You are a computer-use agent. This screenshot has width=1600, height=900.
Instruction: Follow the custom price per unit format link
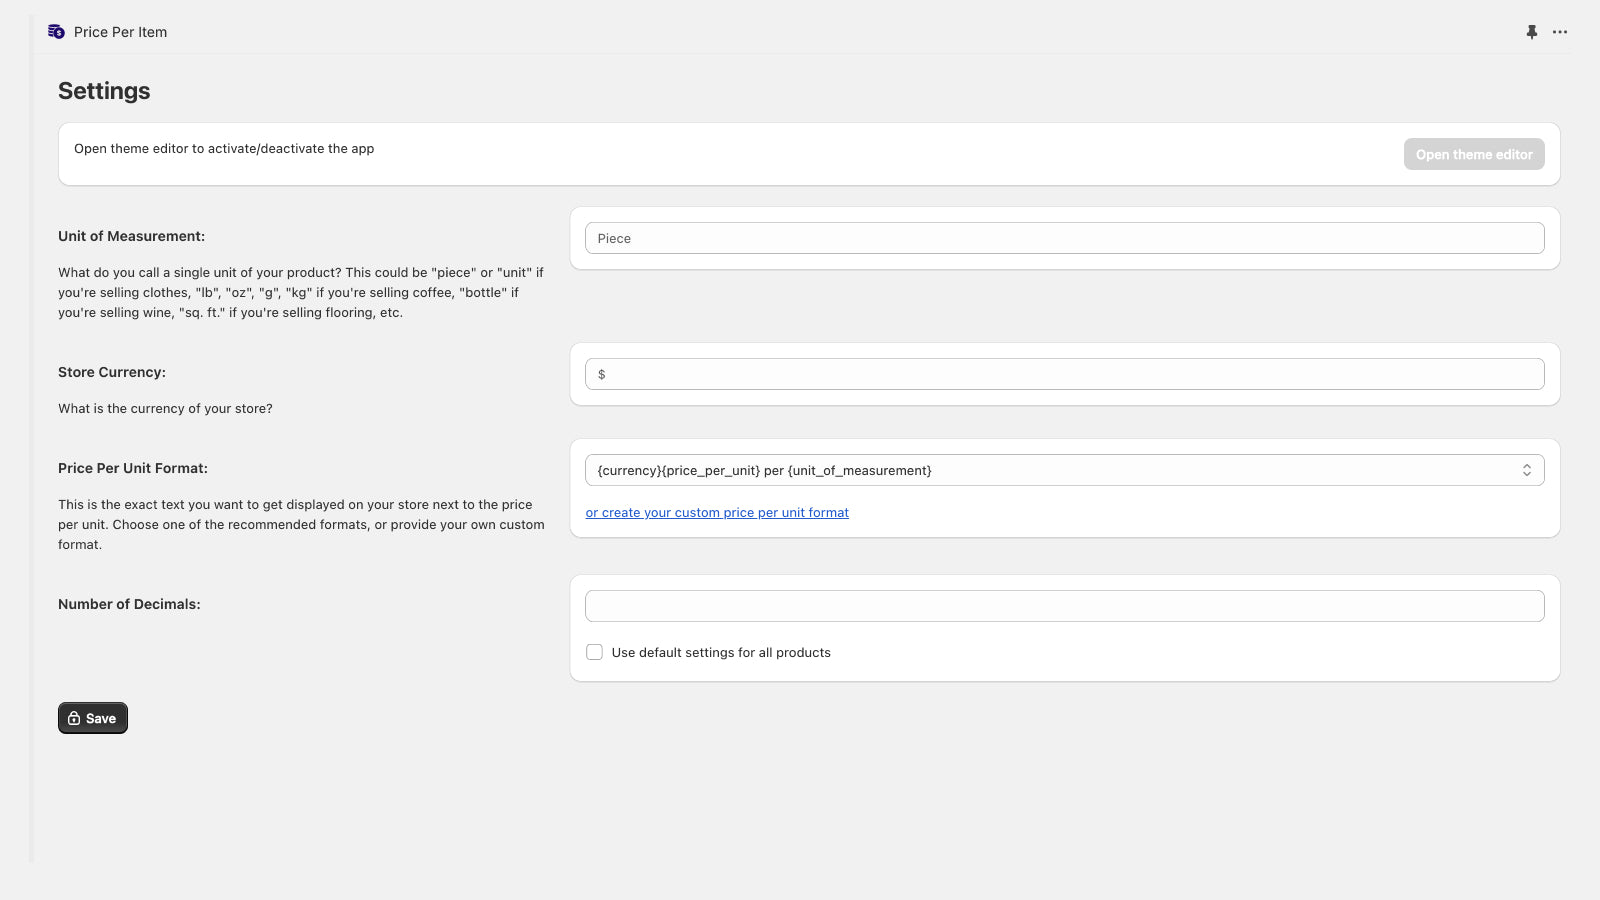point(717,513)
